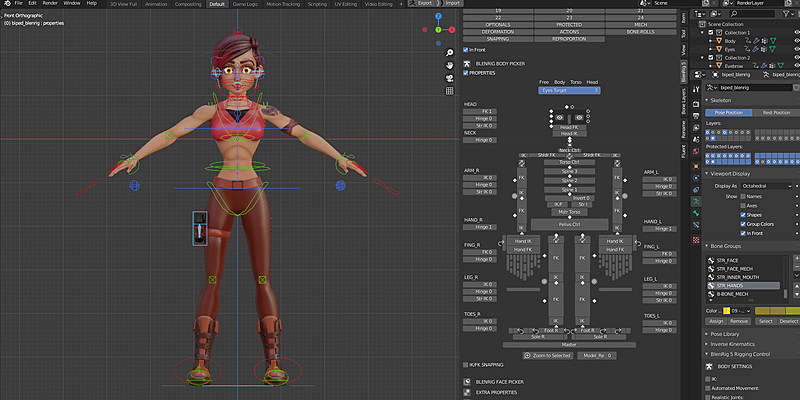Click the viewport zoom magnifier icon
Viewport: 800px width, 400px height.
pyautogui.click(x=450, y=55)
